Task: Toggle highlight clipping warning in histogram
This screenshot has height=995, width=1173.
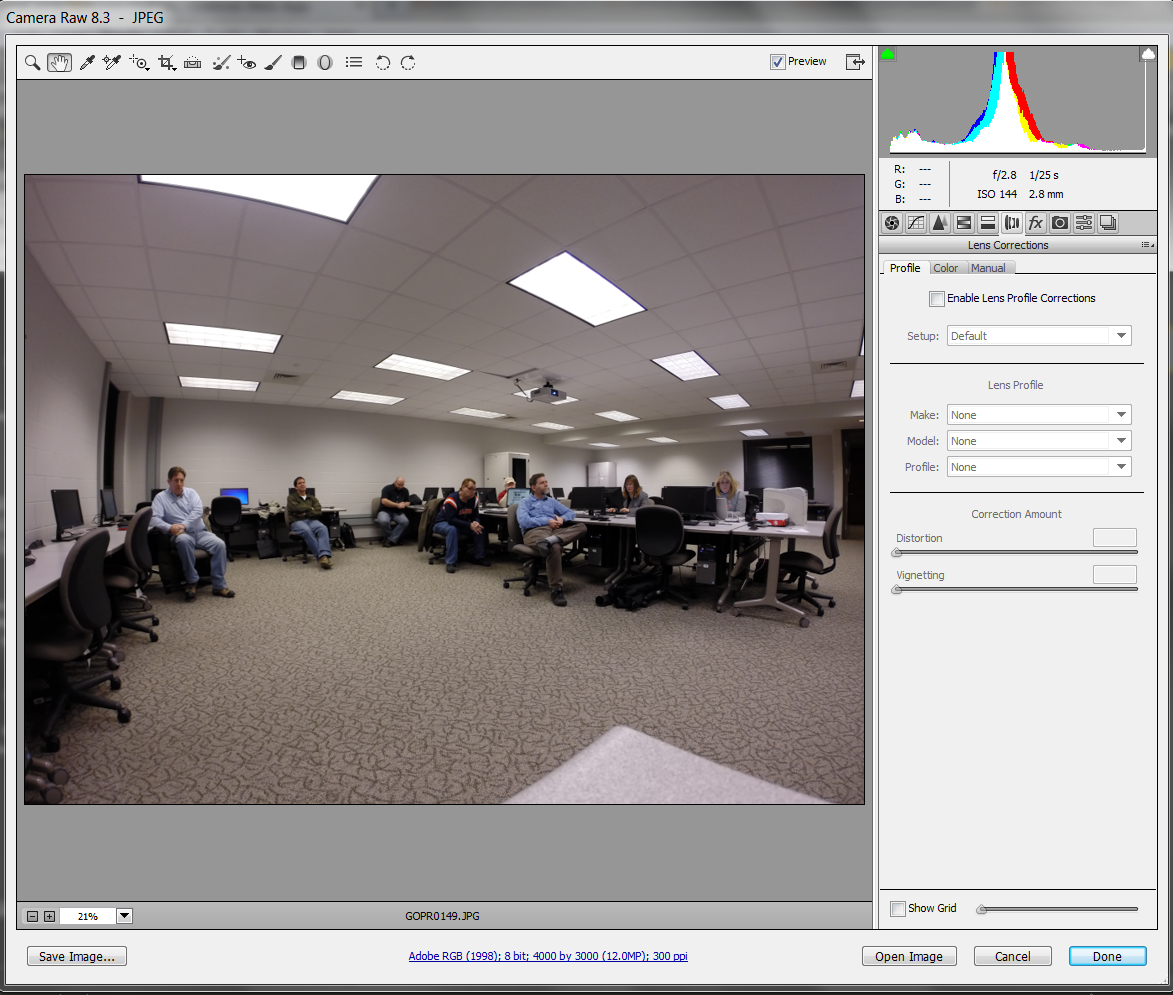Action: [x=1148, y=54]
